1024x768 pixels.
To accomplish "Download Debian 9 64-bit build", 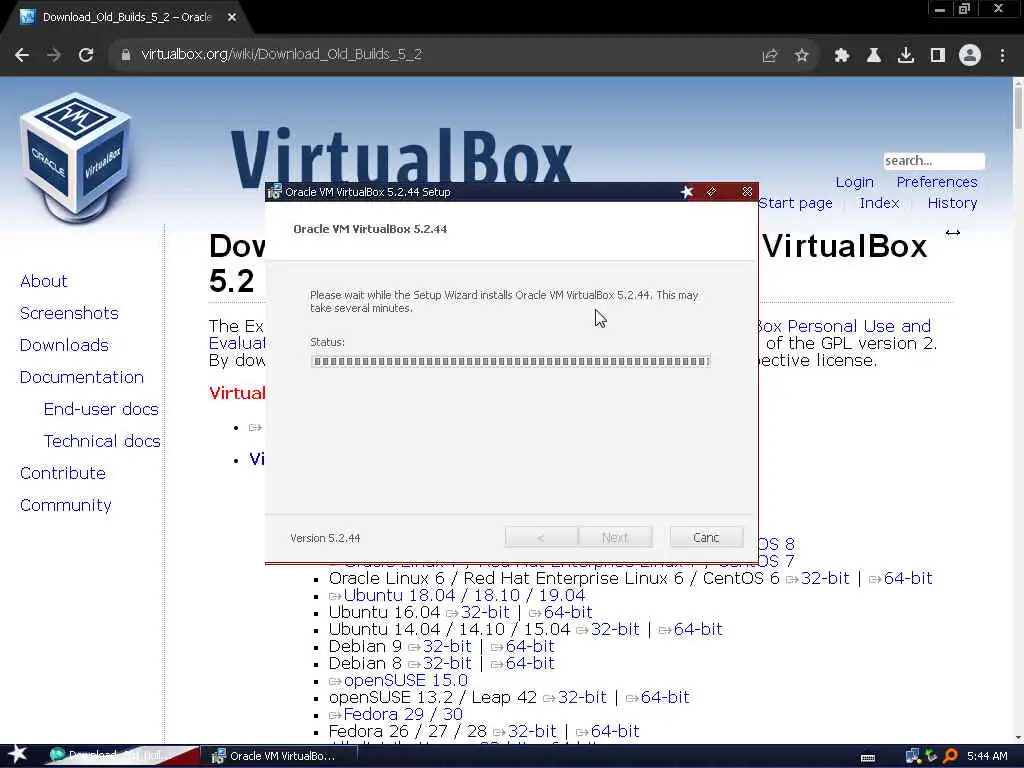I will tap(530, 647).
